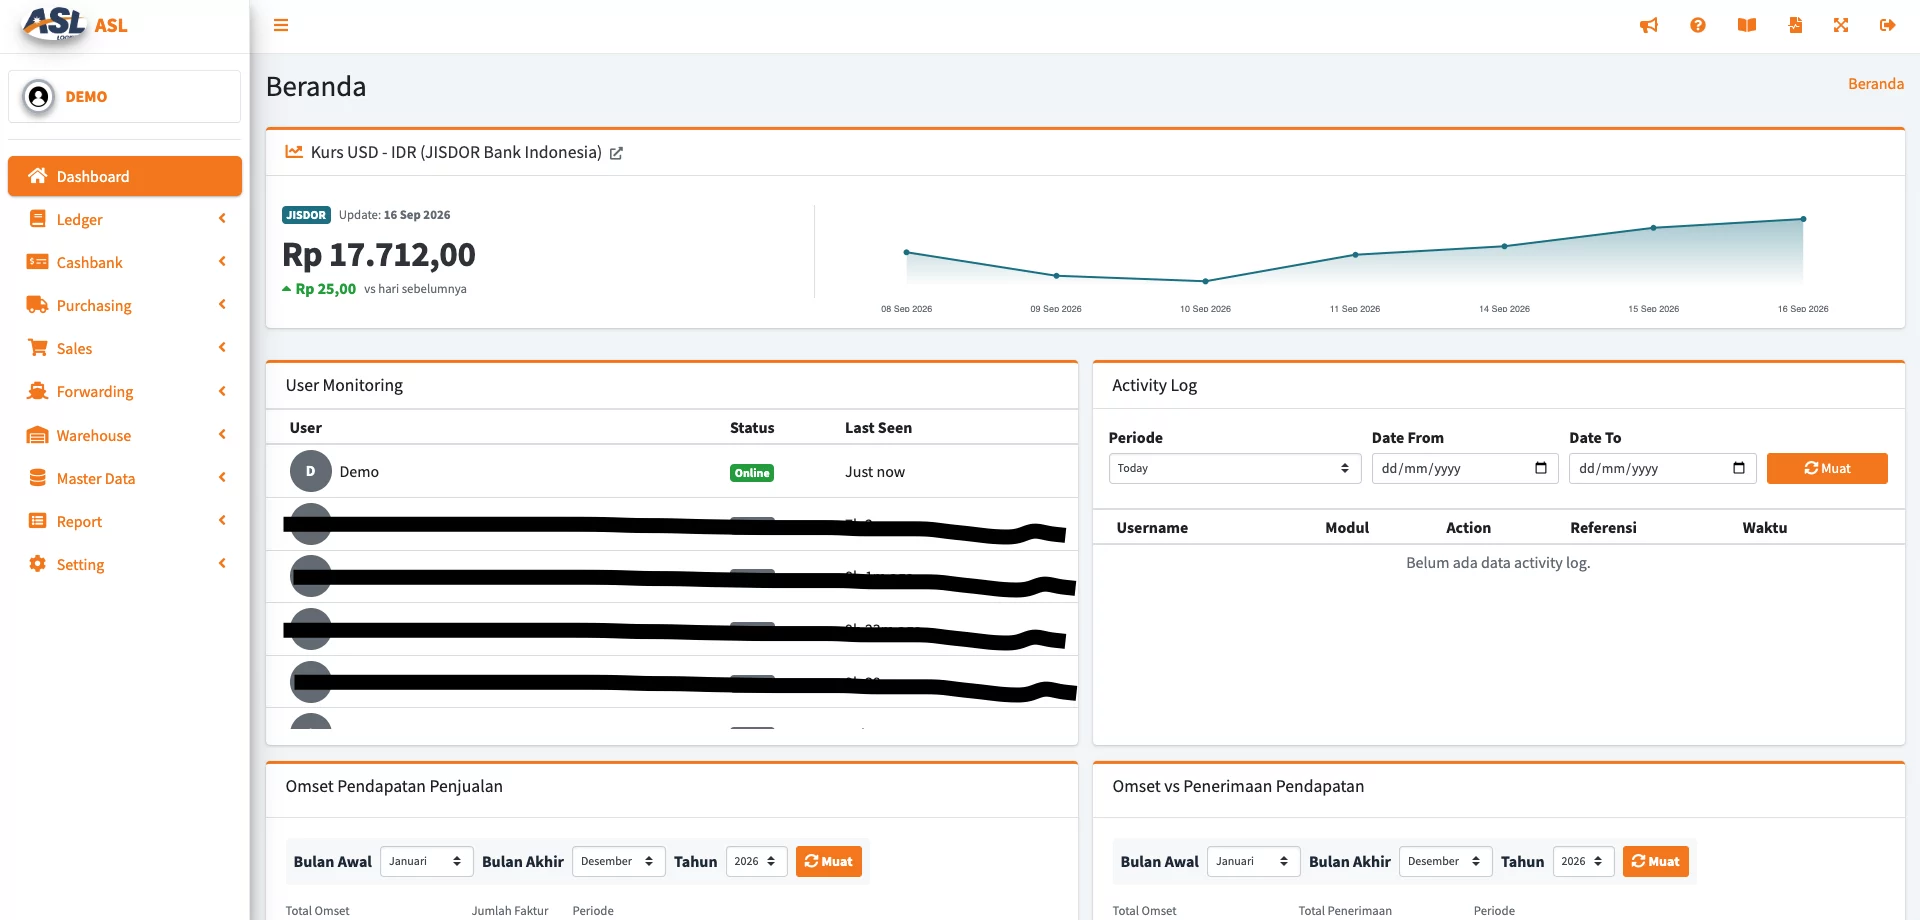The width and height of the screenshot is (1920, 920).
Task: Open the Periode Today dropdown
Action: [x=1235, y=468]
